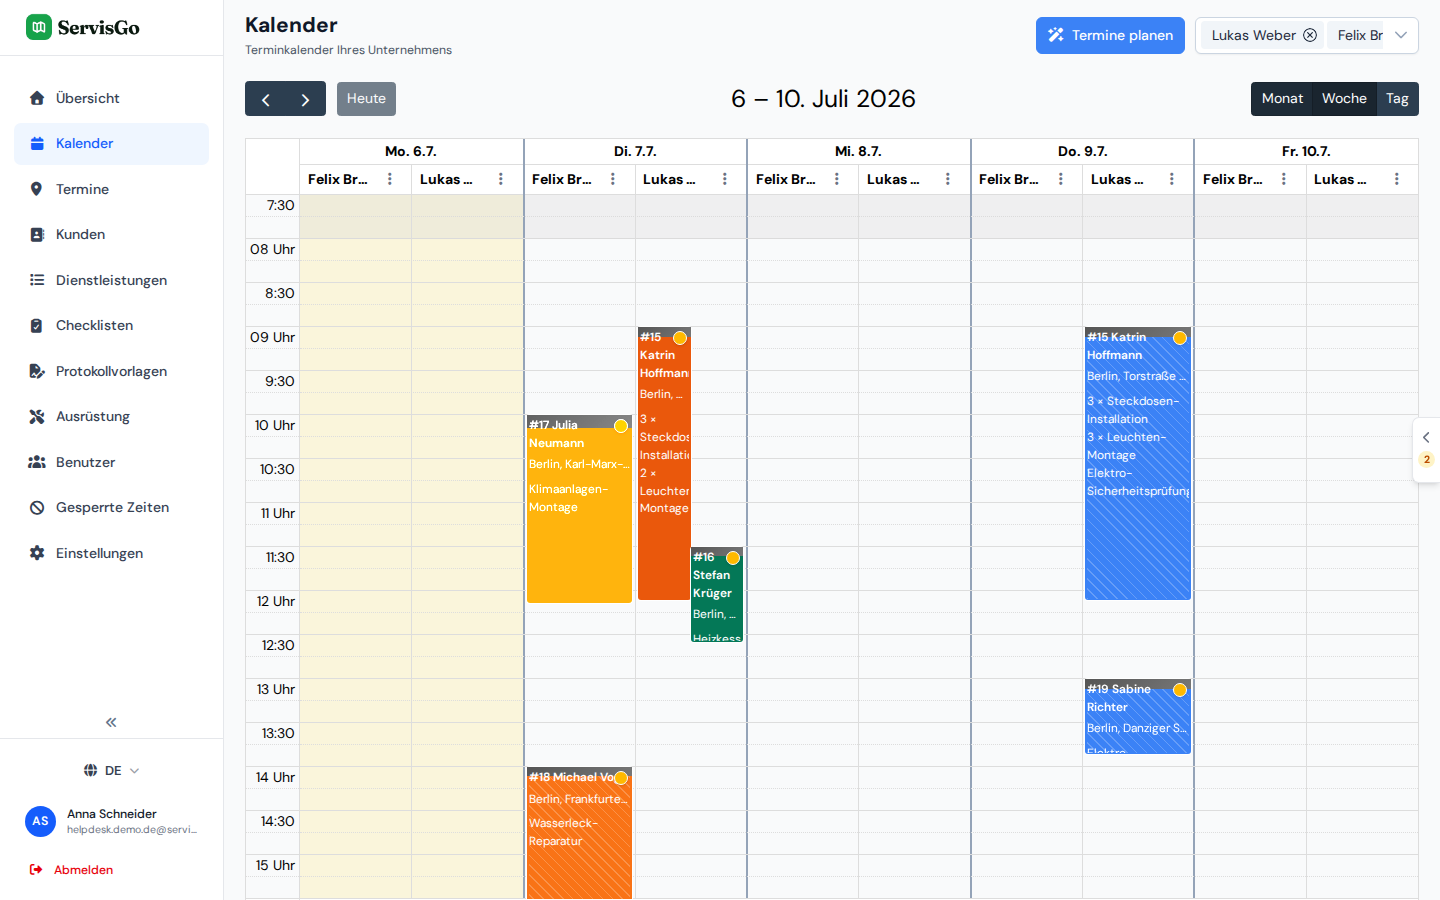This screenshot has height=900, width=1440.
Task: Click status dot on appointment #16
Action: (x=733, y=558)
